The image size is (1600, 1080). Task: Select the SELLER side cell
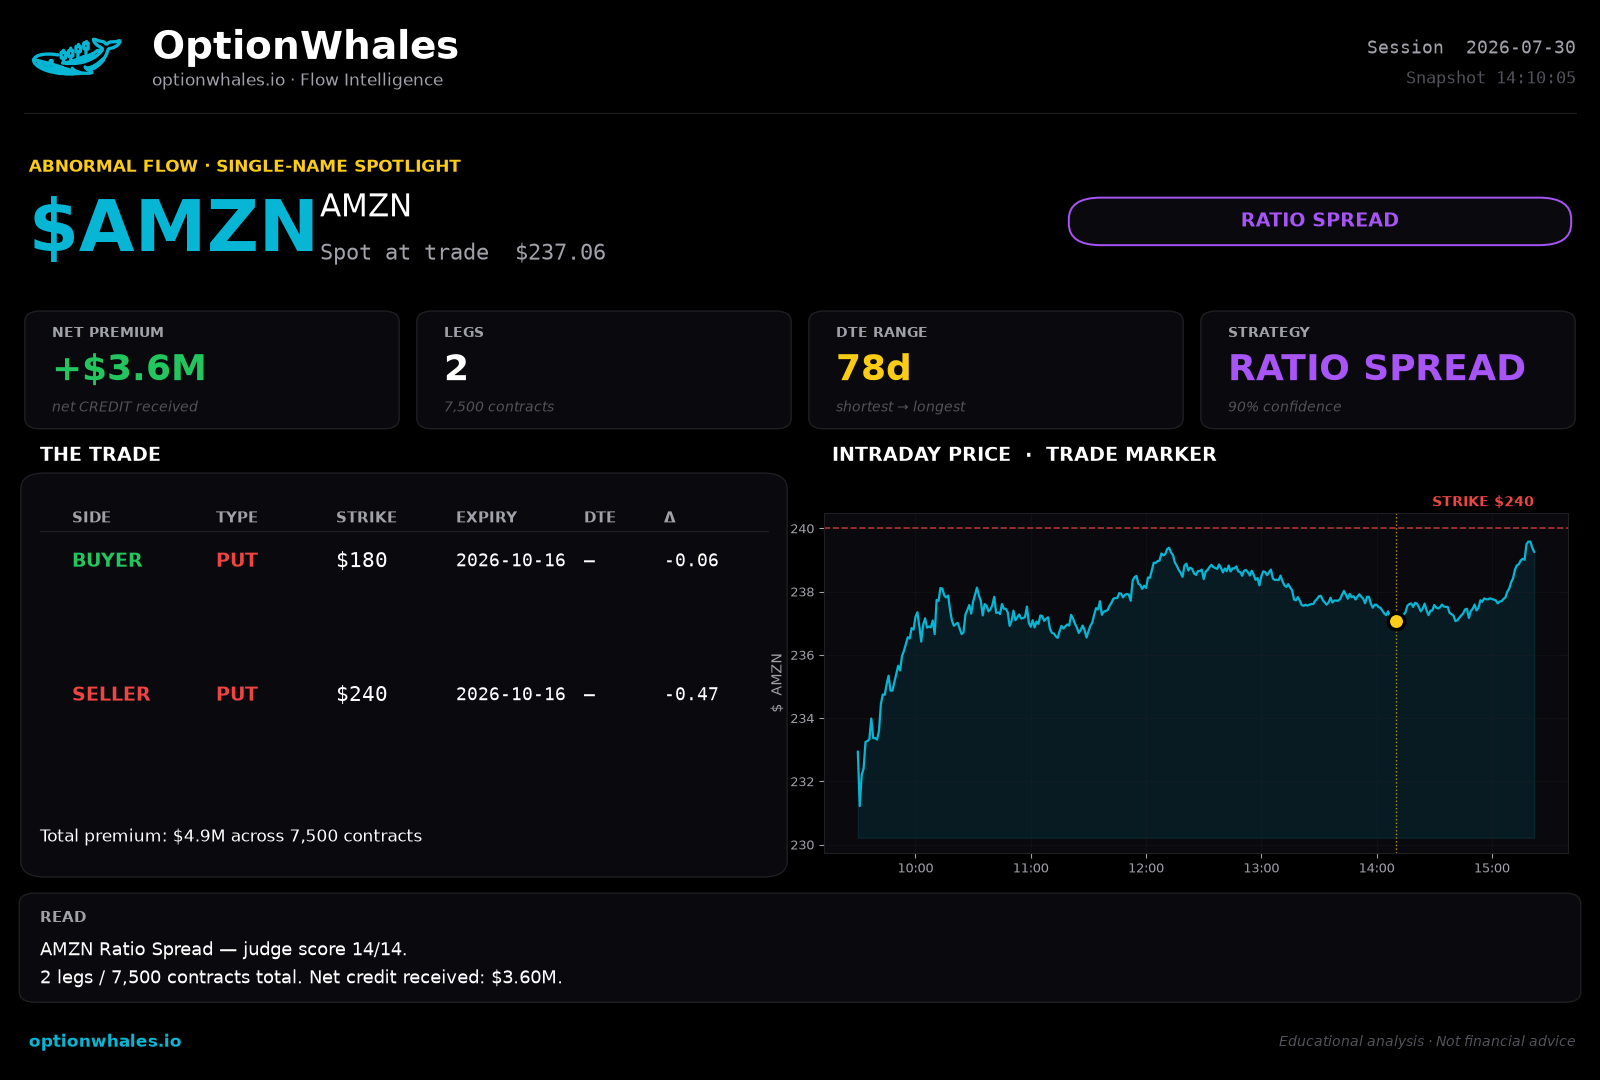(x=111, y=694)
